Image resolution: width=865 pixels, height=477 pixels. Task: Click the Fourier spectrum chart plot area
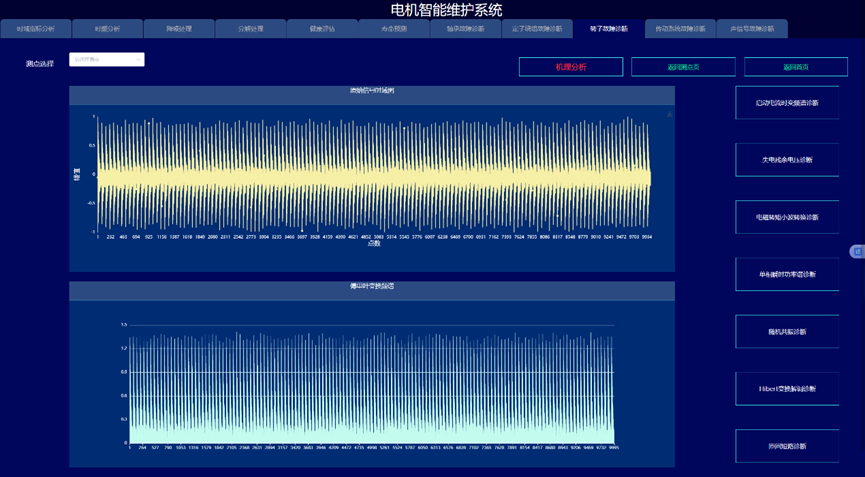click(372, 385)
